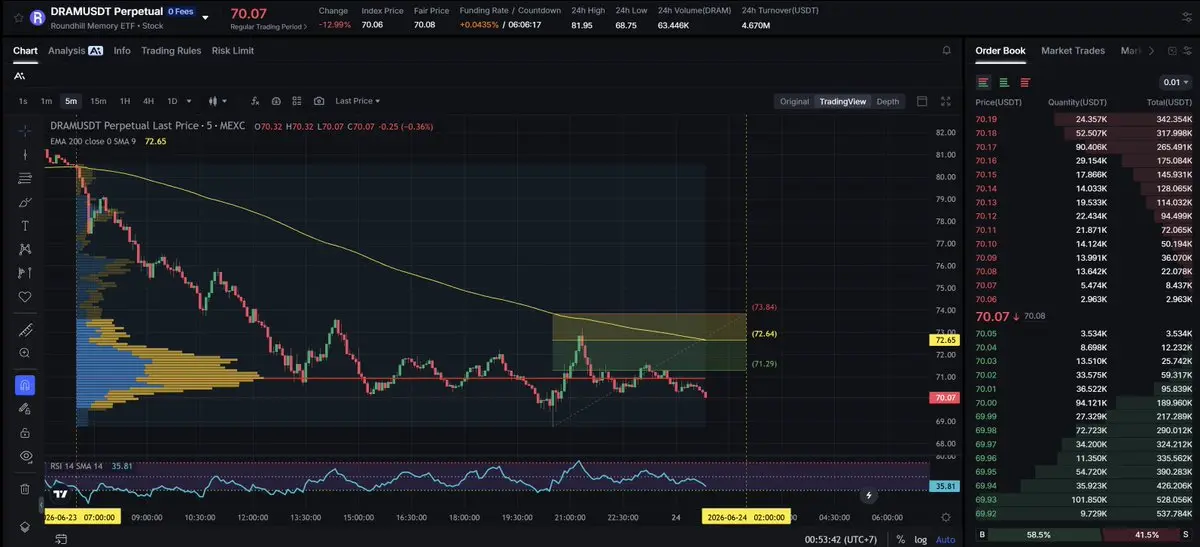Open the 0.01 price precision dropdown
Viewport: 1200px width, 547px height.
pyautogui.click(x=1176, y=82)
